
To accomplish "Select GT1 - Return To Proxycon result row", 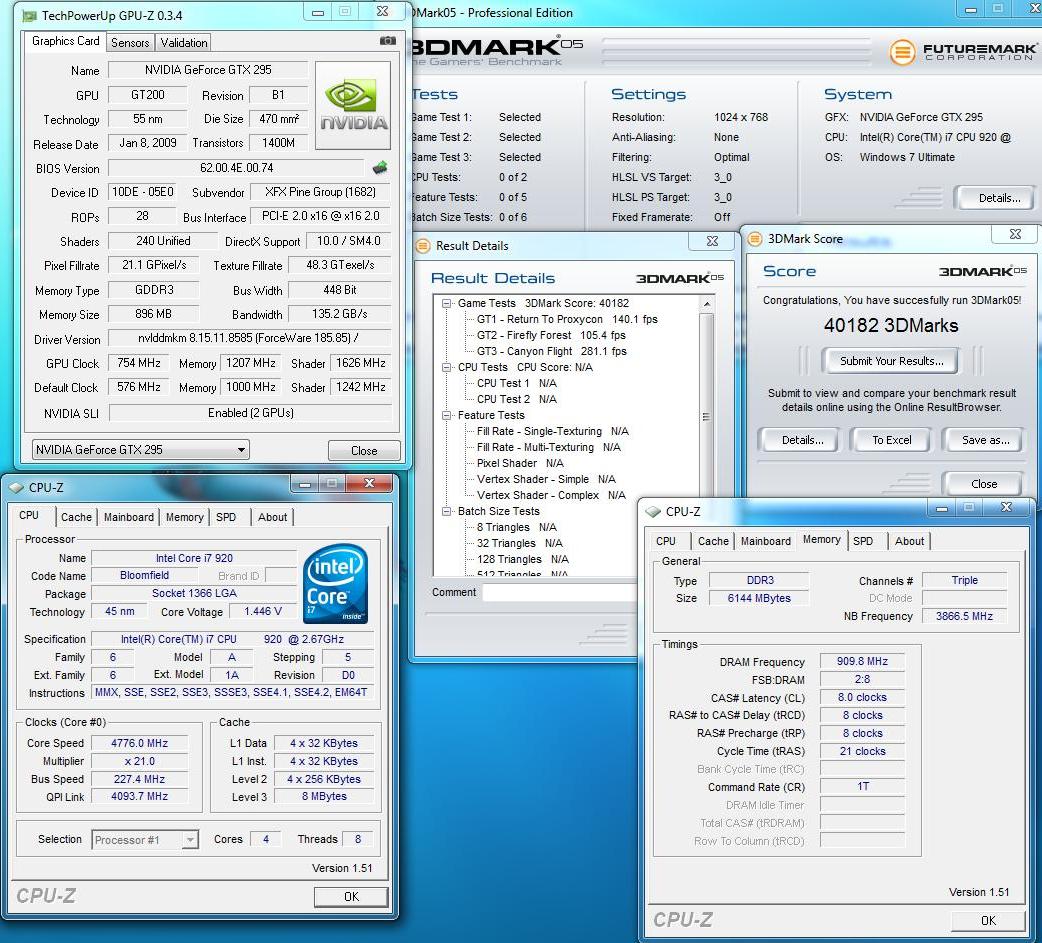I will 567,319.
